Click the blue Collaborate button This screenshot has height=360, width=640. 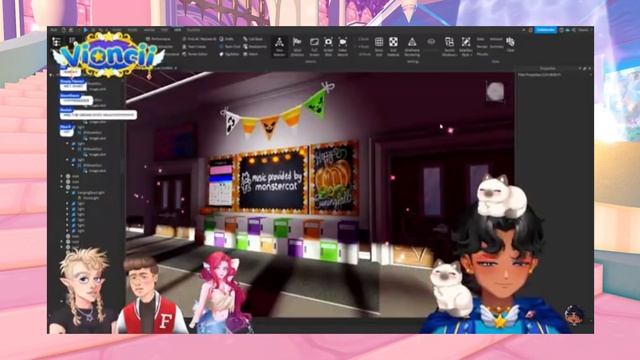click(546, 30)
